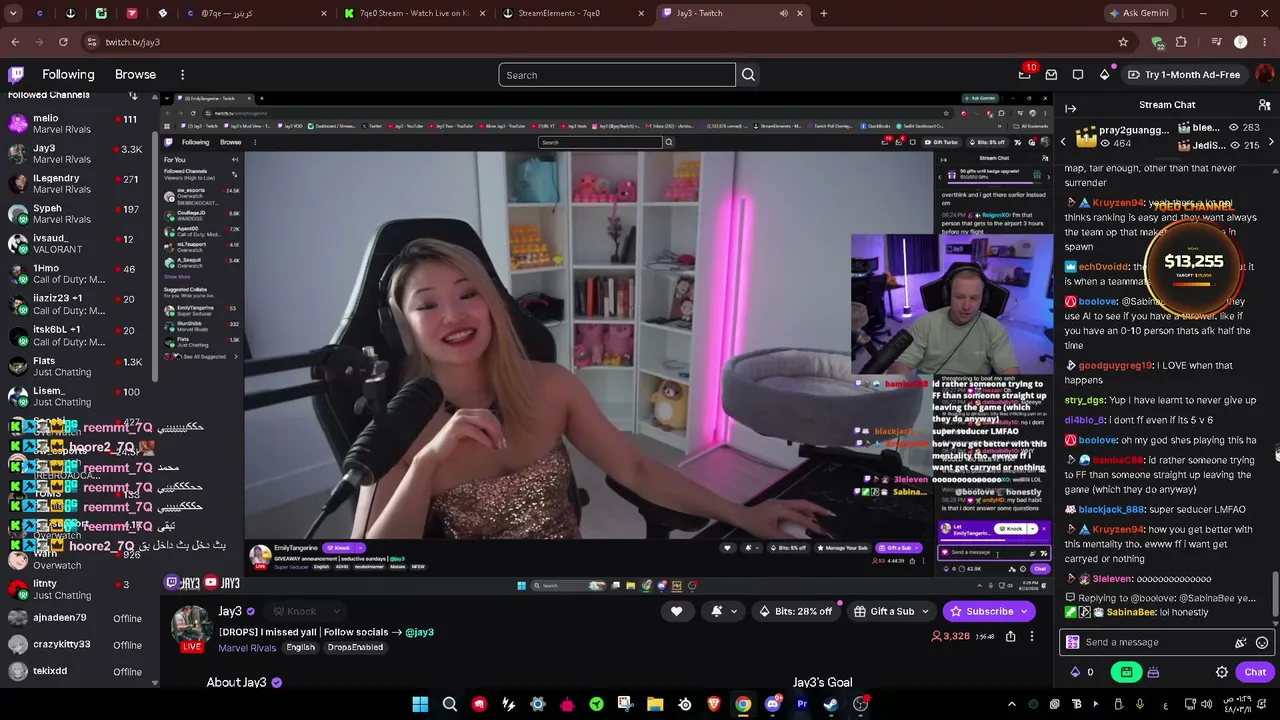The image size is (1280, 720).
Task: Send message with the Chat button
Action: click(1255, 672)
